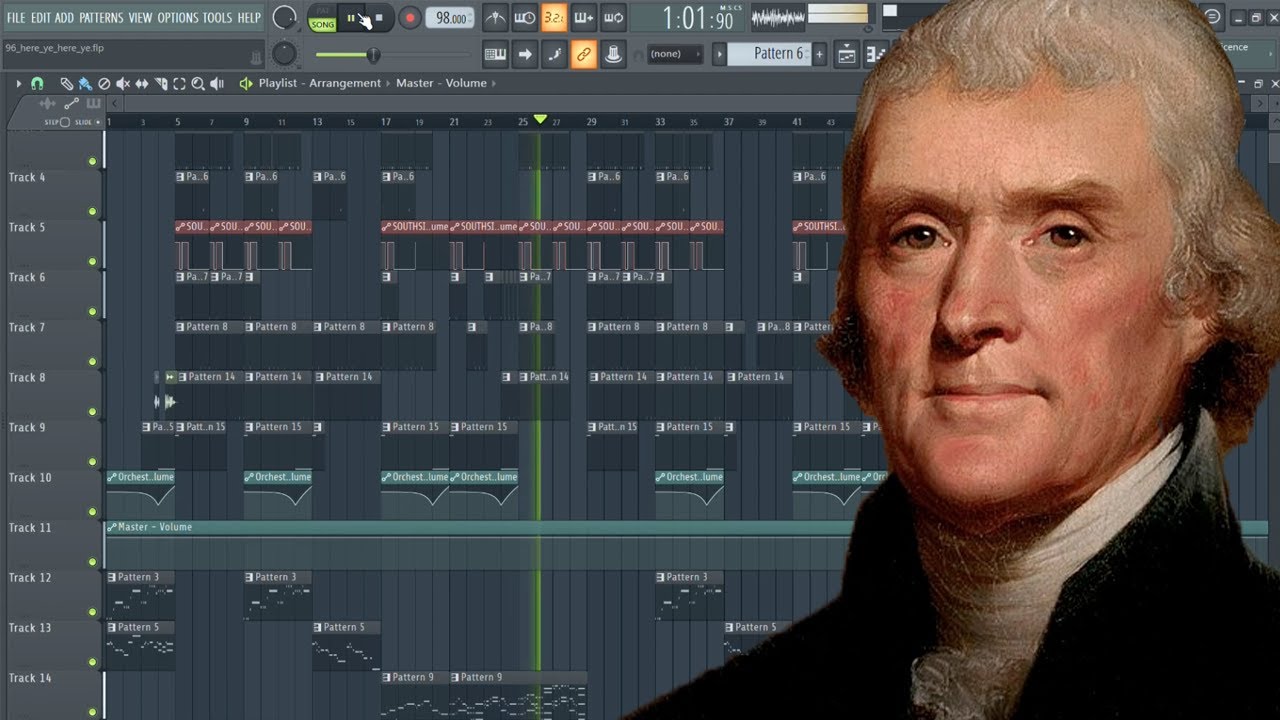The image size is (1280, 720).
Task: Open the playlist options arrow menu
Action: point(18,84)
